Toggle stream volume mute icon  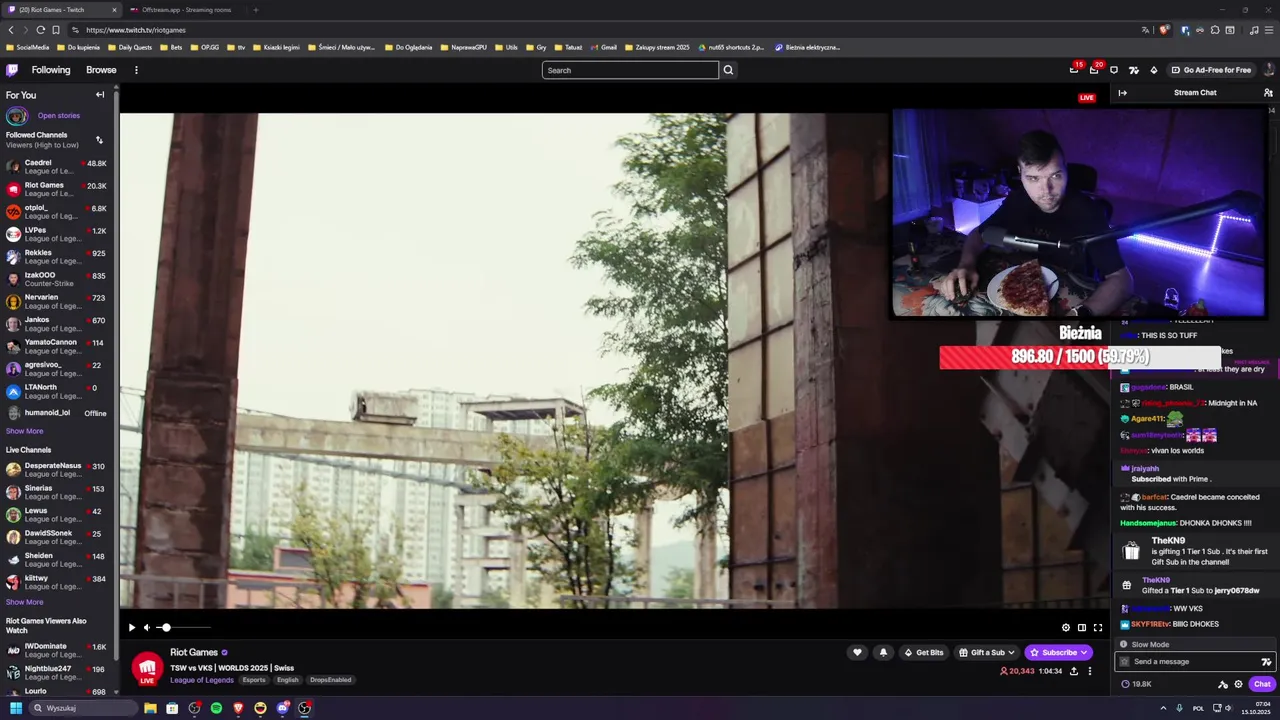[x=147, y=627]
